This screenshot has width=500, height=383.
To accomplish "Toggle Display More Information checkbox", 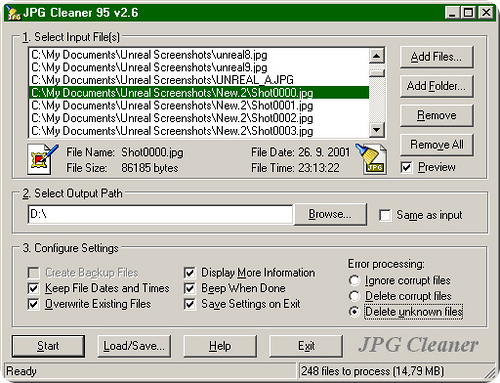I will (x=190, y=273).
